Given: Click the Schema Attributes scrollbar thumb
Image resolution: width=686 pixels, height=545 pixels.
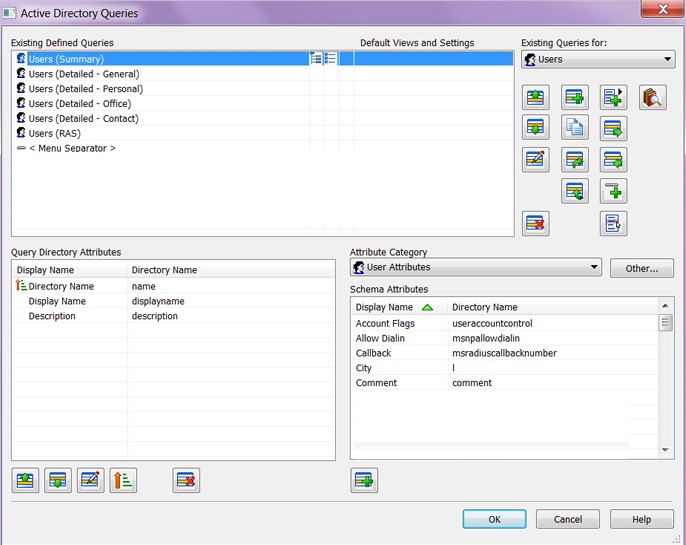Looking at the screenshot, I should click(665, 323).
